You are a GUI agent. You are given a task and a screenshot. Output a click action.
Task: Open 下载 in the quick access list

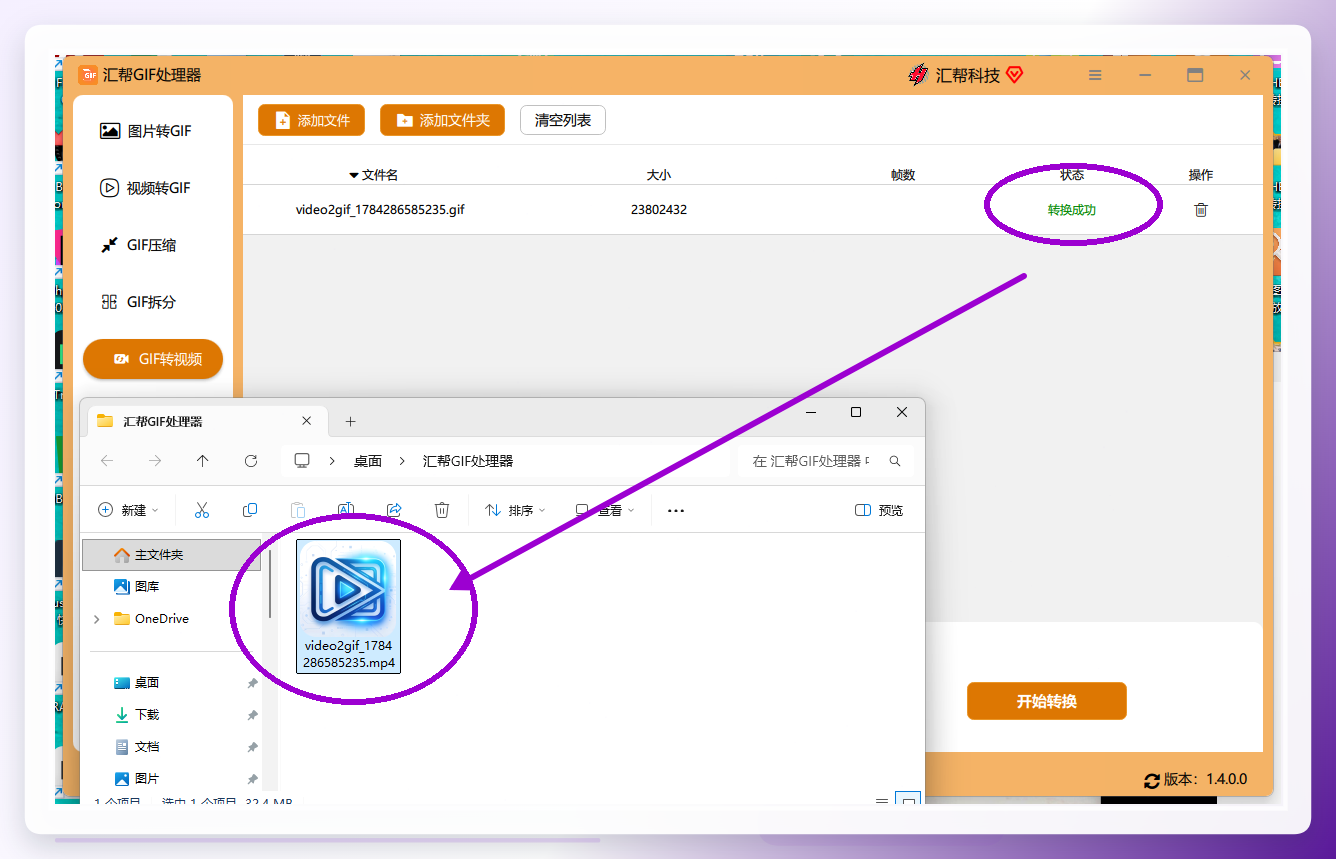click(147, 715)
